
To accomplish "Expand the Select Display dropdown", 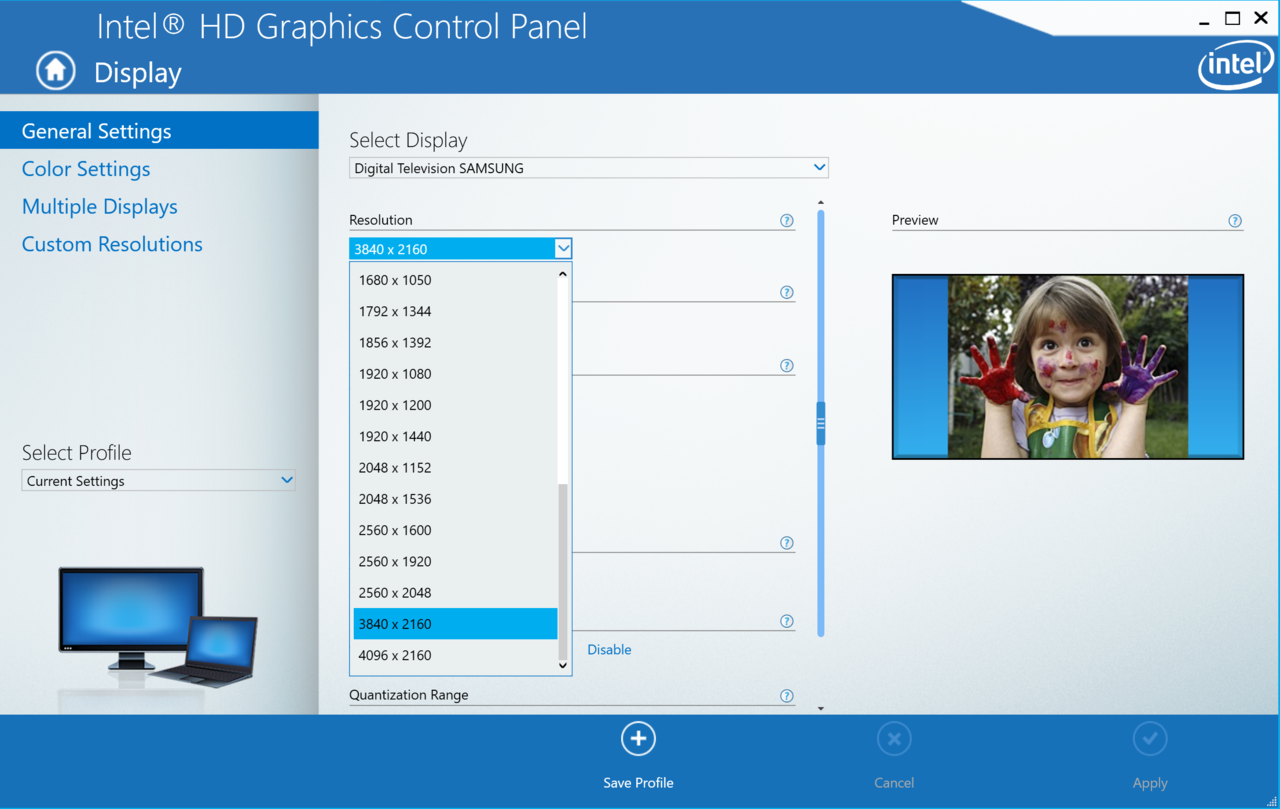I will tap(819, 168).
